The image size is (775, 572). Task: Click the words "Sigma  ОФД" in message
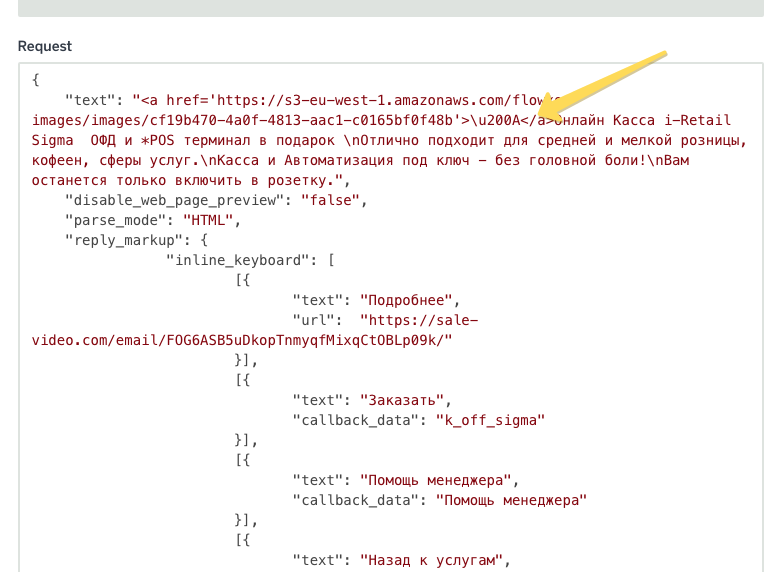pos(88,140)
